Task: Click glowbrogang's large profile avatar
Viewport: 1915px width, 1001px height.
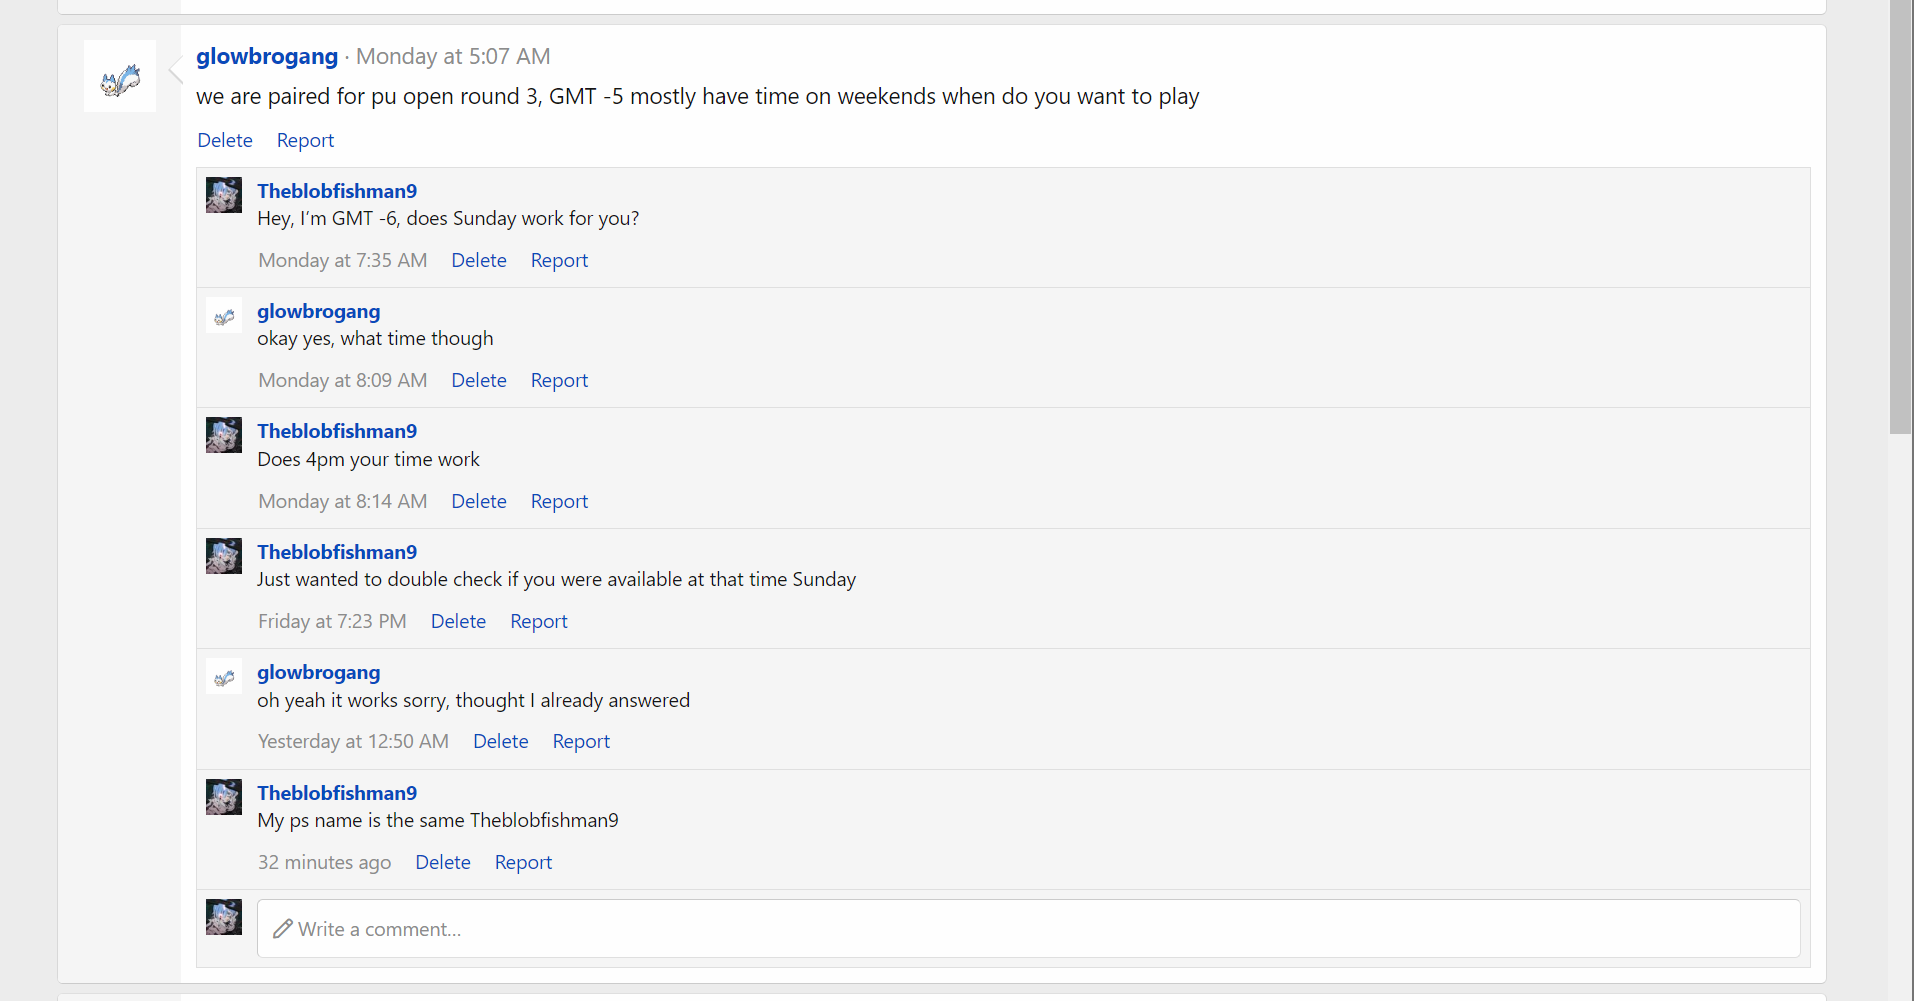Action: click(120, 77)
